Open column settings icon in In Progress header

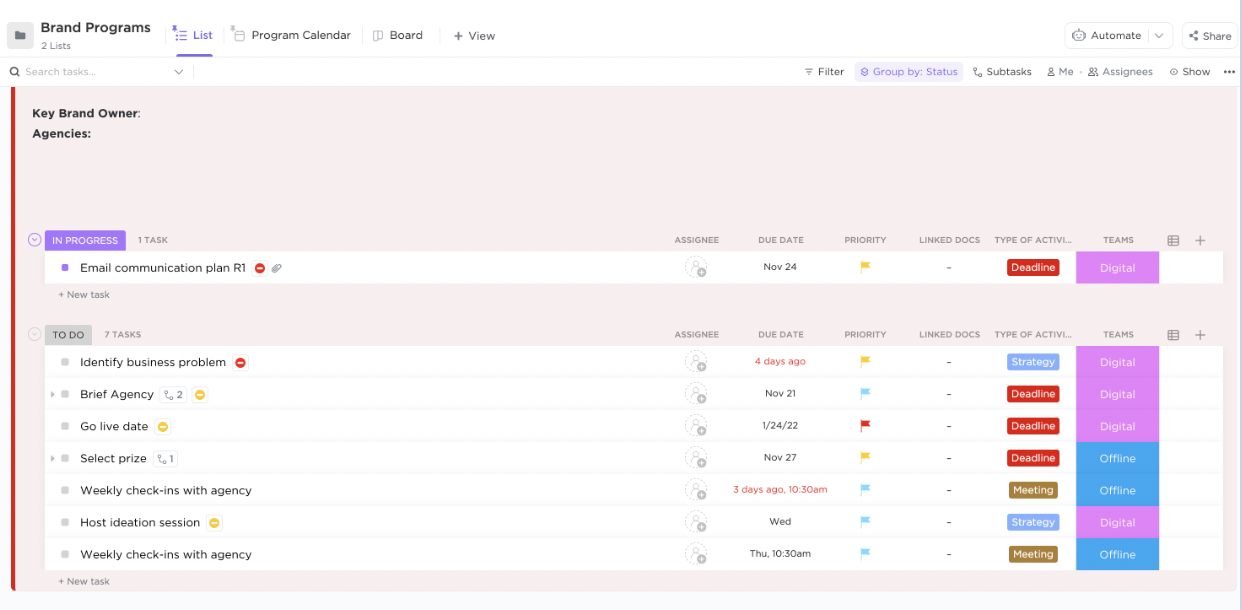point(1173,240)
